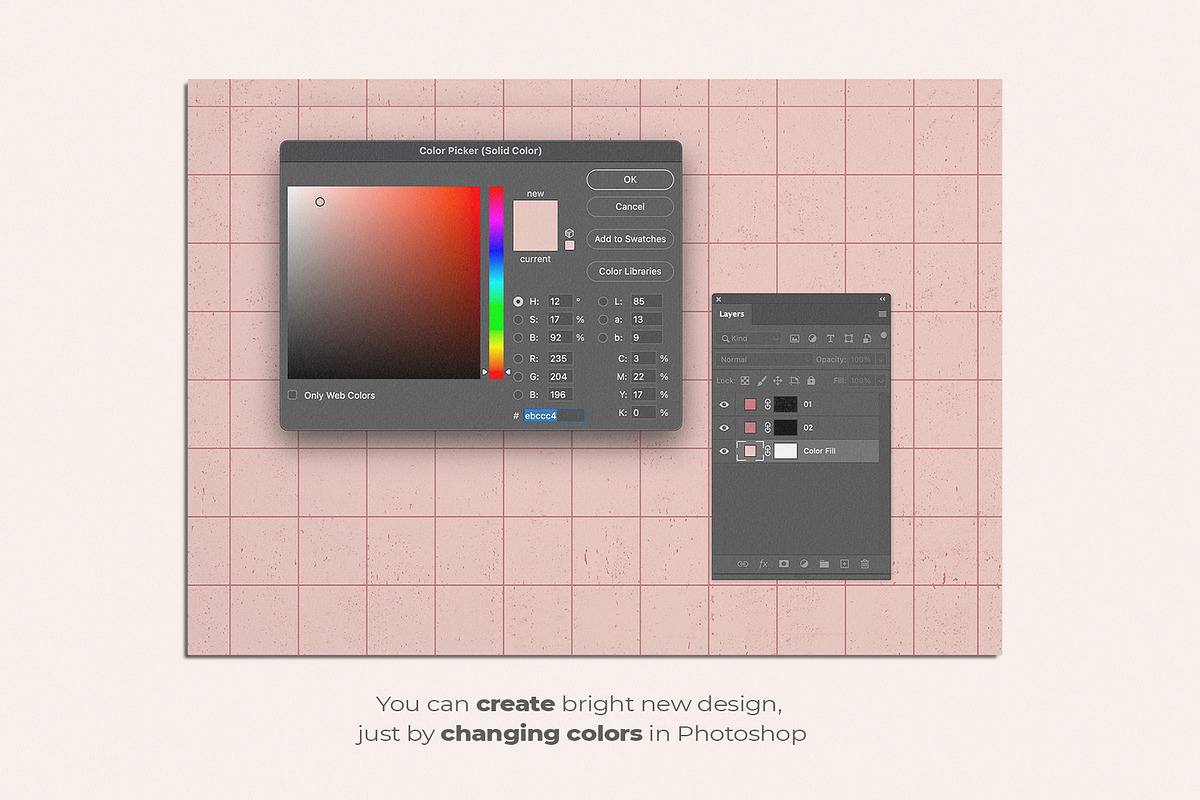The image size is (1200, 800).
Task: Add a layer mask from Layers panel
Action: pyautogui.click(x=784, y=564)
